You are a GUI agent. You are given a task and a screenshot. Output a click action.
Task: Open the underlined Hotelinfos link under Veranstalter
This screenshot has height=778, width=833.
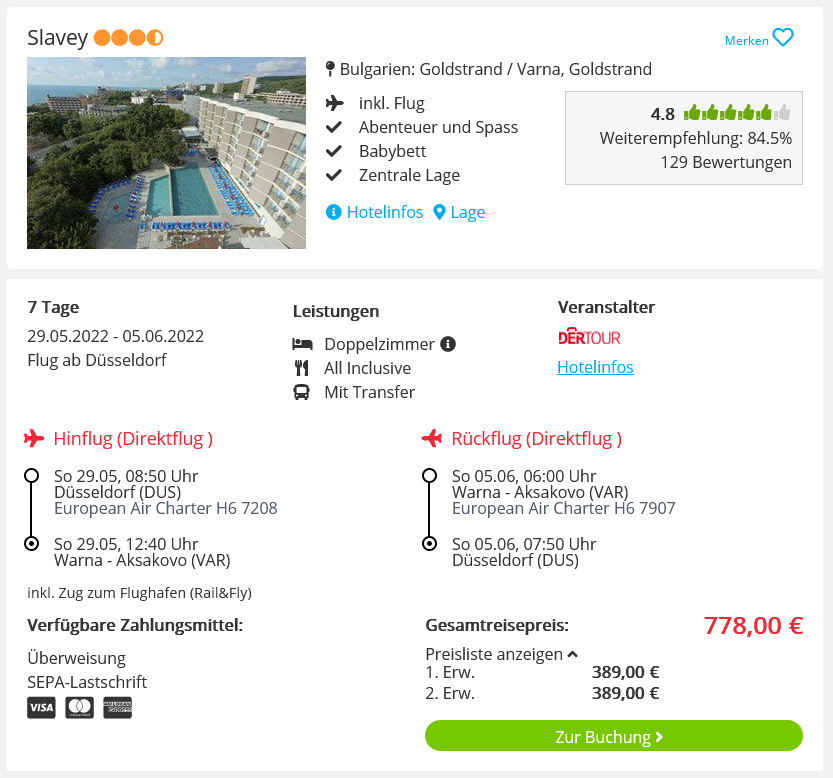(595, 367)
